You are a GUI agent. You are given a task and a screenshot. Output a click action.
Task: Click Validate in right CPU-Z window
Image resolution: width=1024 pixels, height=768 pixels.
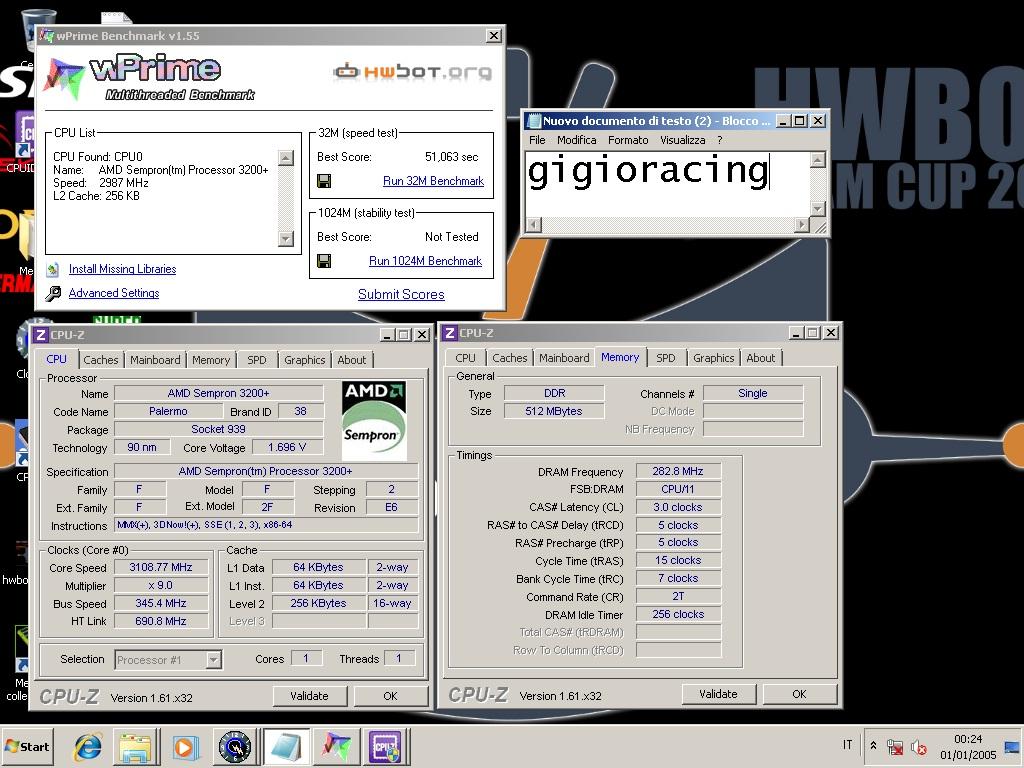718,694
